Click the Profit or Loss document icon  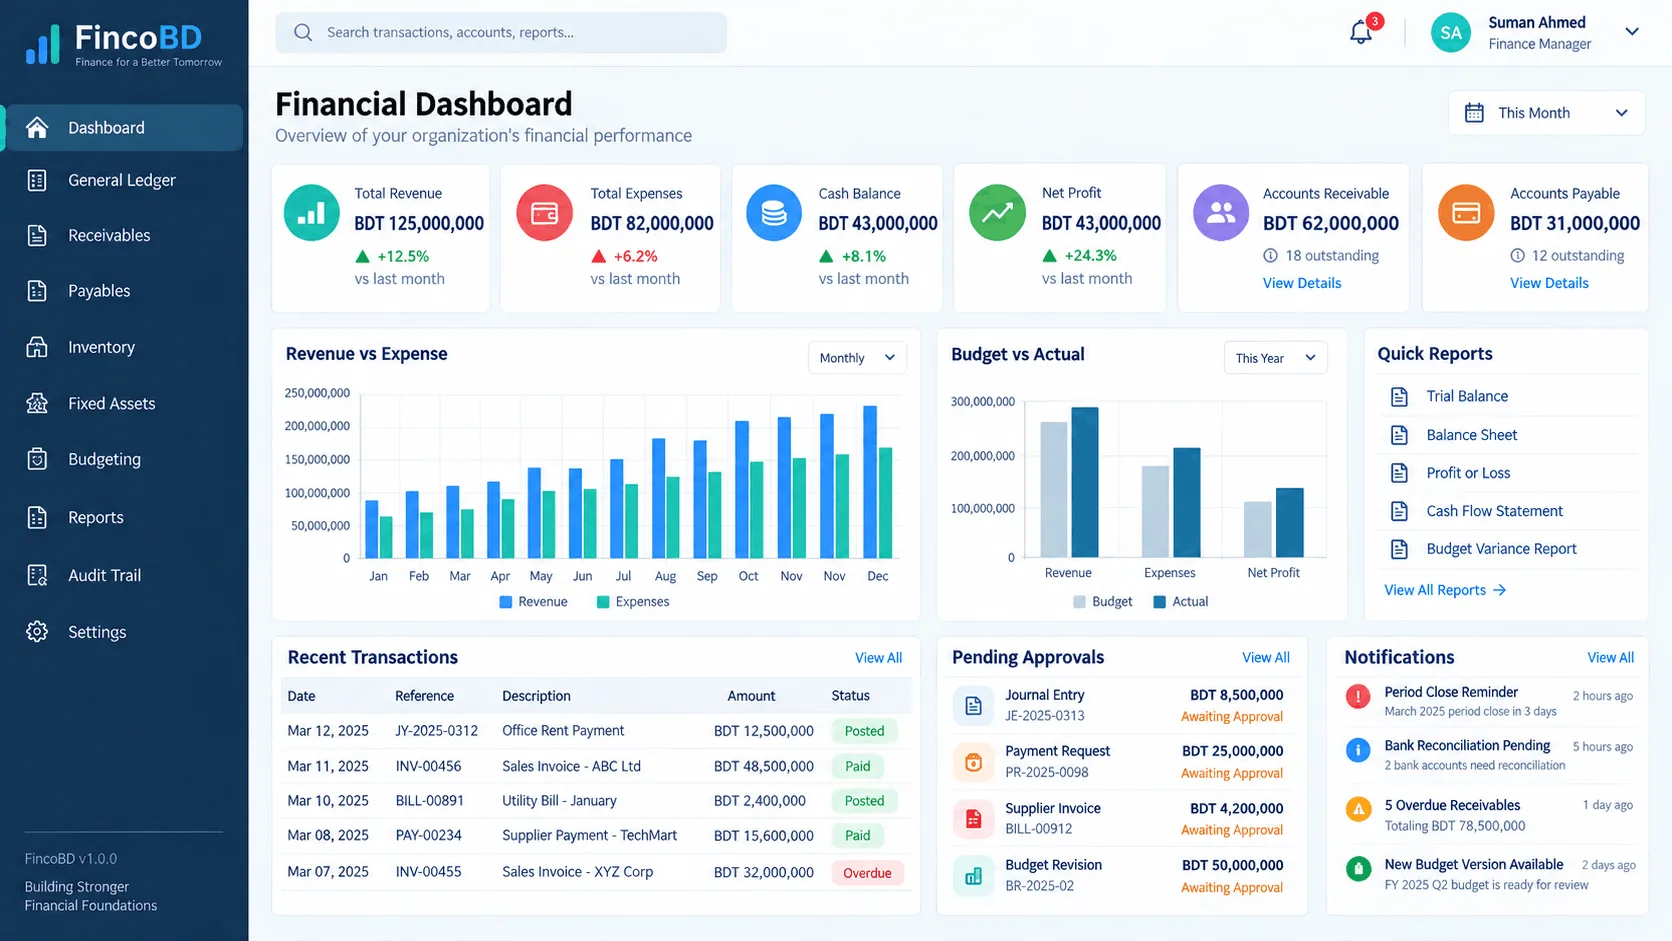(x=1399, y=473)
